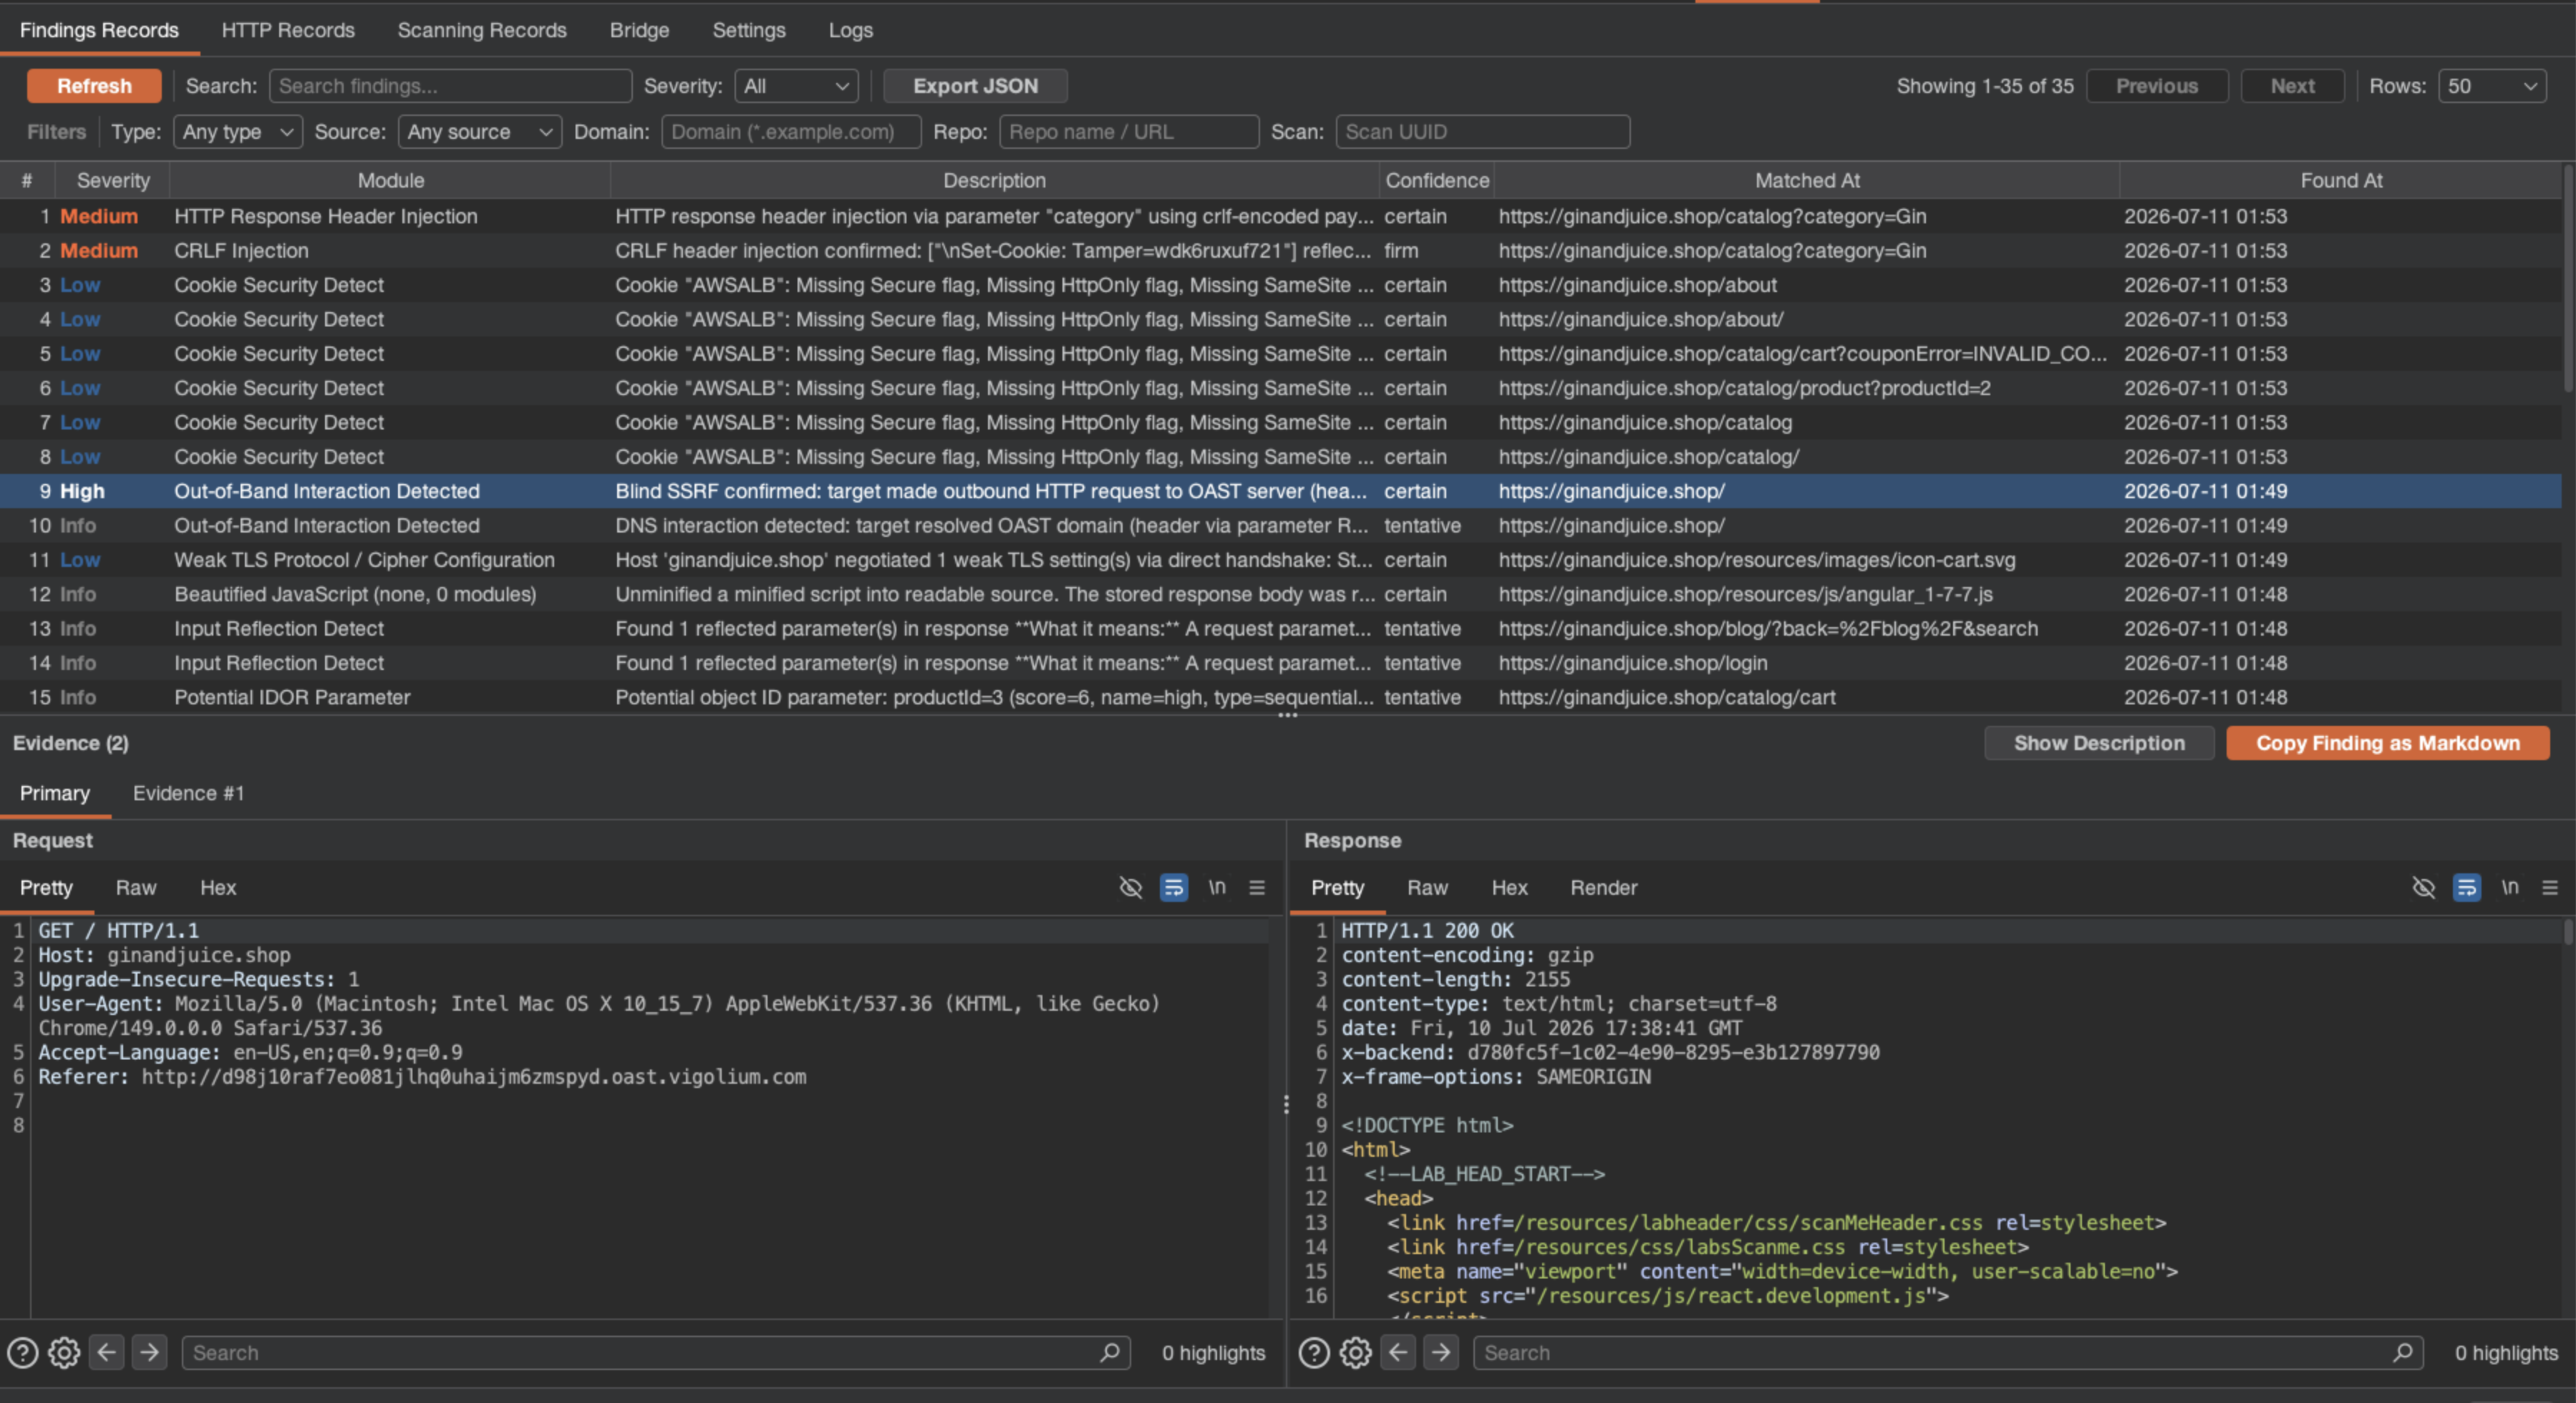Open the Request panel options menu

(1257, 887)
